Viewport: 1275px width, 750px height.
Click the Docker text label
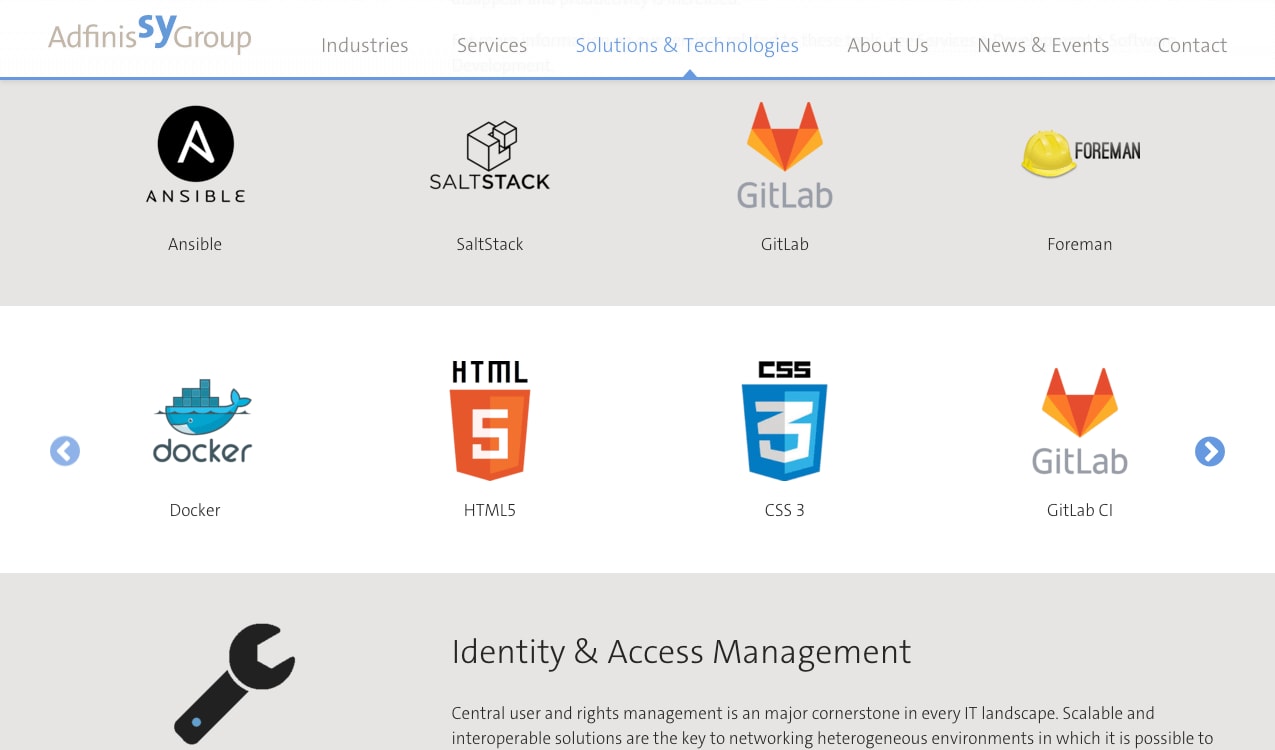pos(195,510)
